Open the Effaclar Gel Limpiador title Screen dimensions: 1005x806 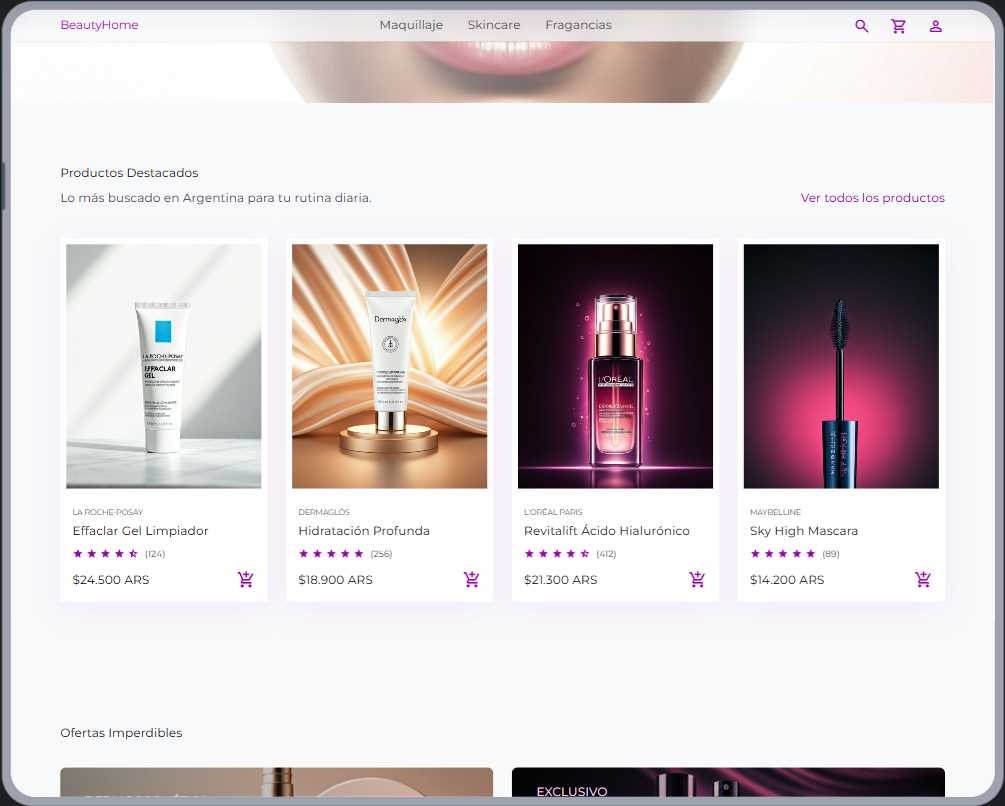[x=140, y=530]
